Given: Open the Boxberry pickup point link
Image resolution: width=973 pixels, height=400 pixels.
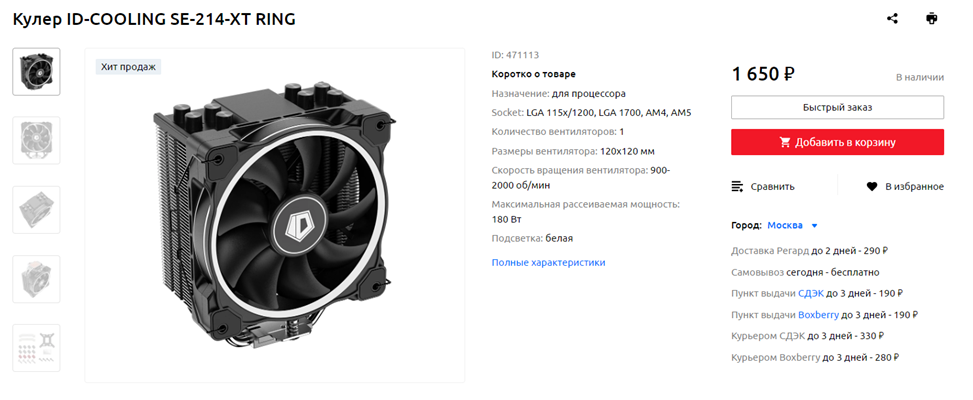Looking at the screenshot, I should tap(818, 315).
